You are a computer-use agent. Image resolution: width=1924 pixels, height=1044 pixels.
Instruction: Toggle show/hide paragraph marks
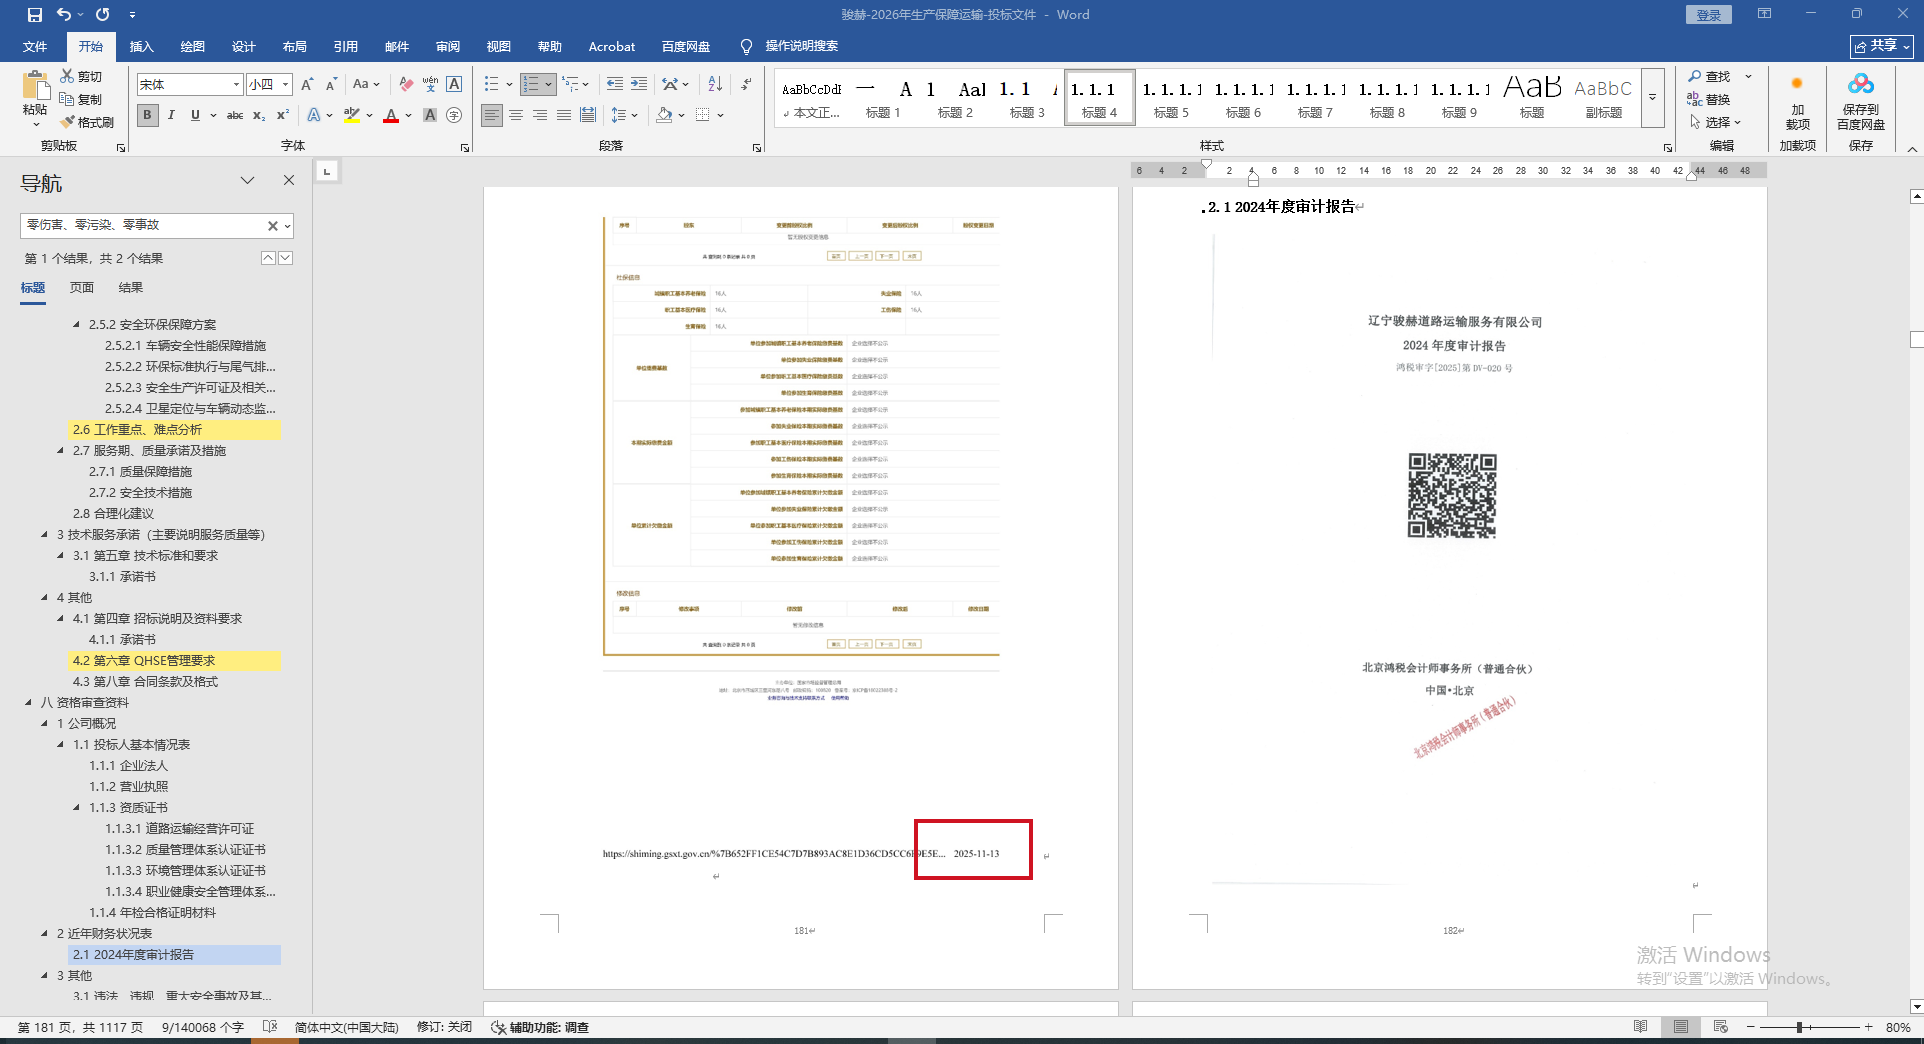tap(747, 84)
